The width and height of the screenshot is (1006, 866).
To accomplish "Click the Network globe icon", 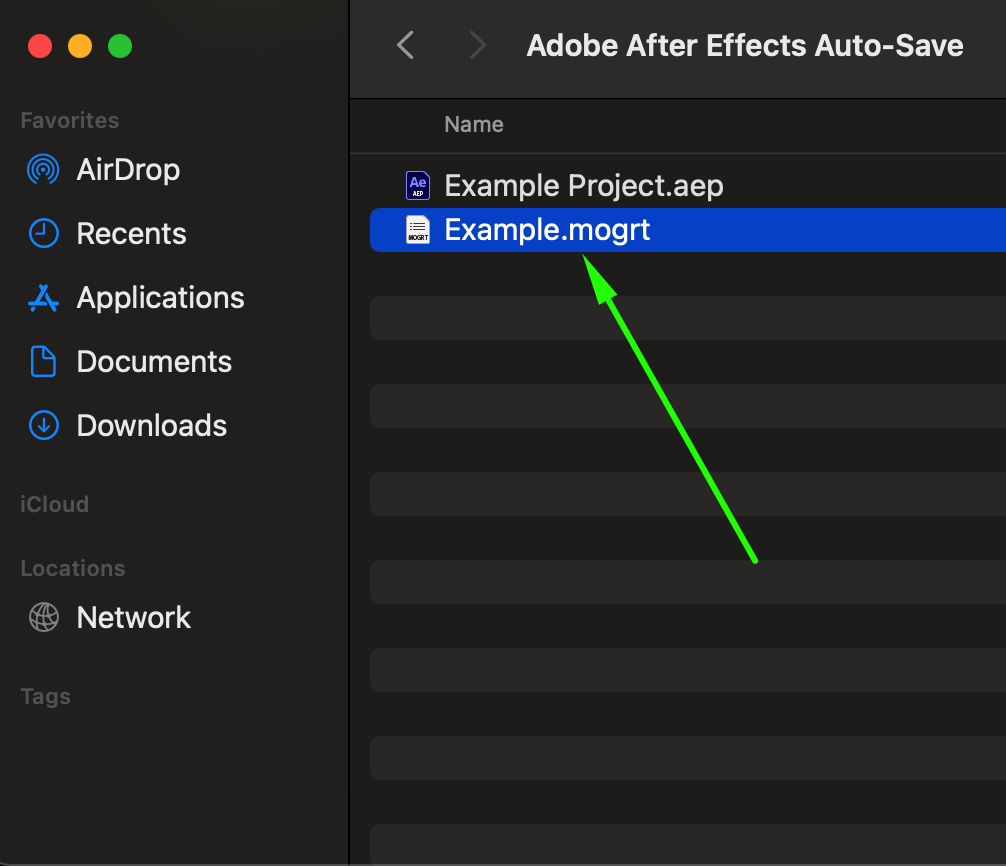I will click(x=43, y=617).
